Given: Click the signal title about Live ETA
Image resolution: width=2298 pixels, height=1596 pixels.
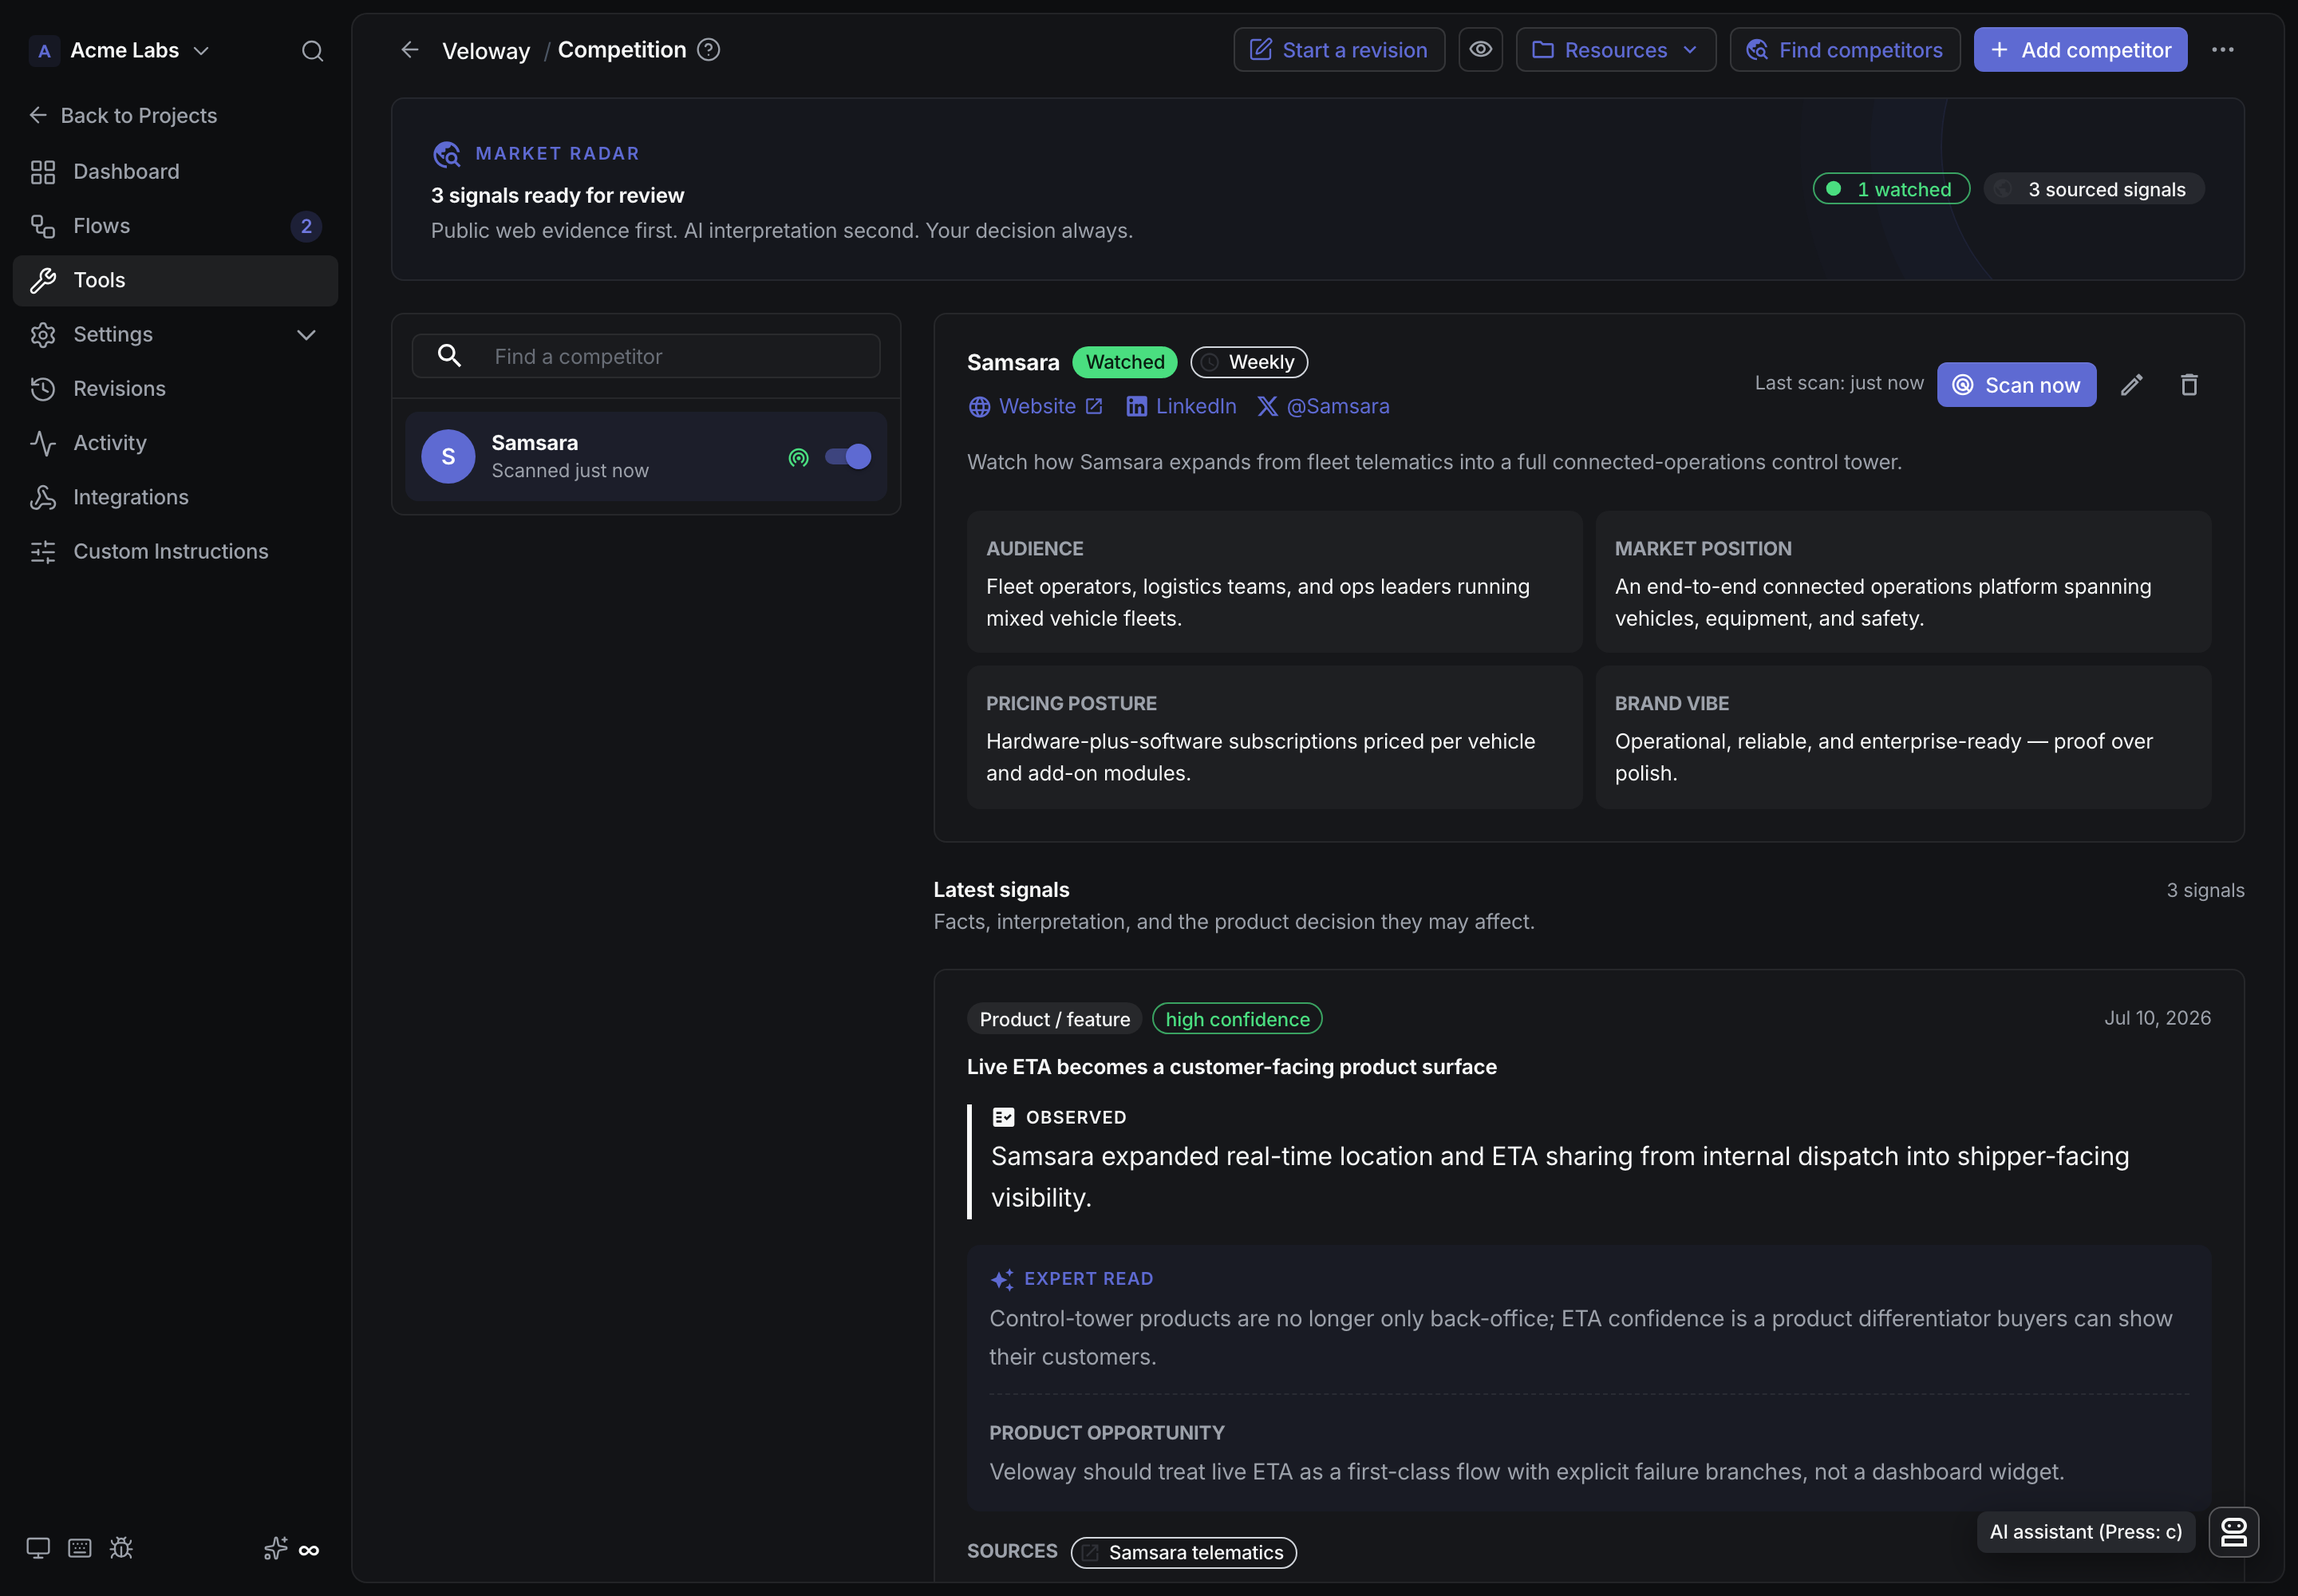Looking at the screenshot, I should 1231,1067.
